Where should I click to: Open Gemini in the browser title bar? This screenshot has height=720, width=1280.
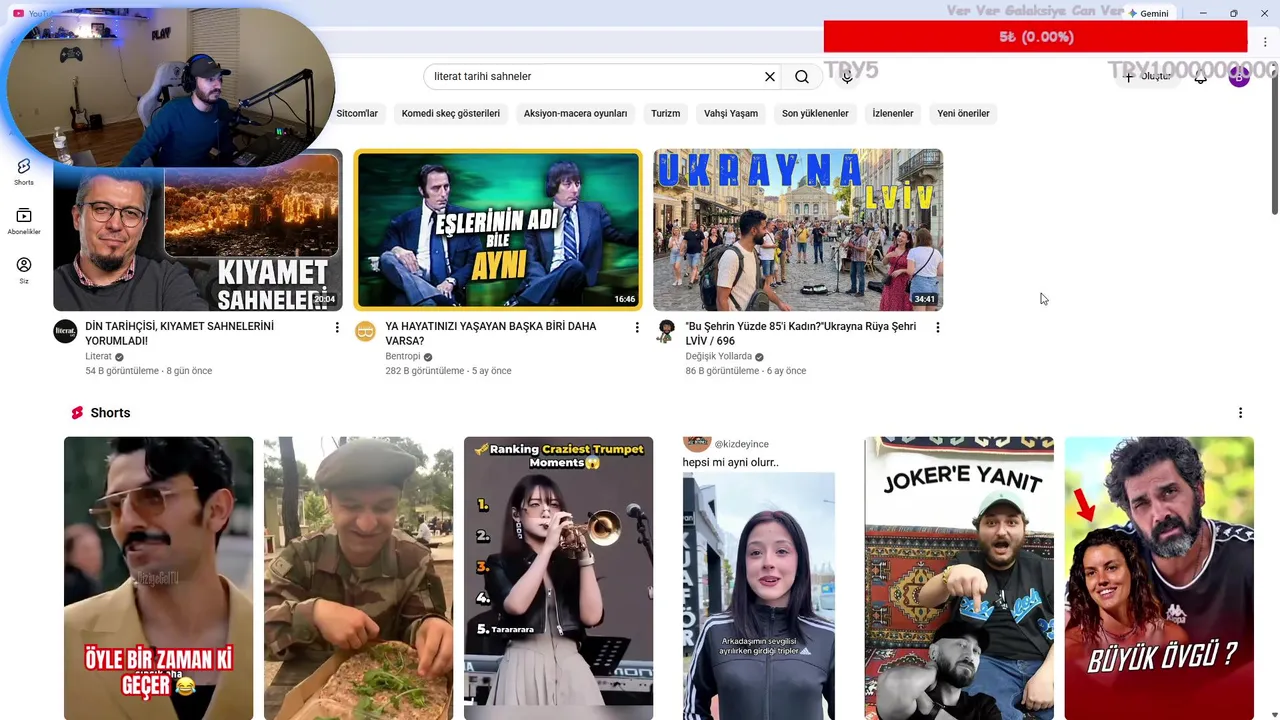pos(1148,13)
